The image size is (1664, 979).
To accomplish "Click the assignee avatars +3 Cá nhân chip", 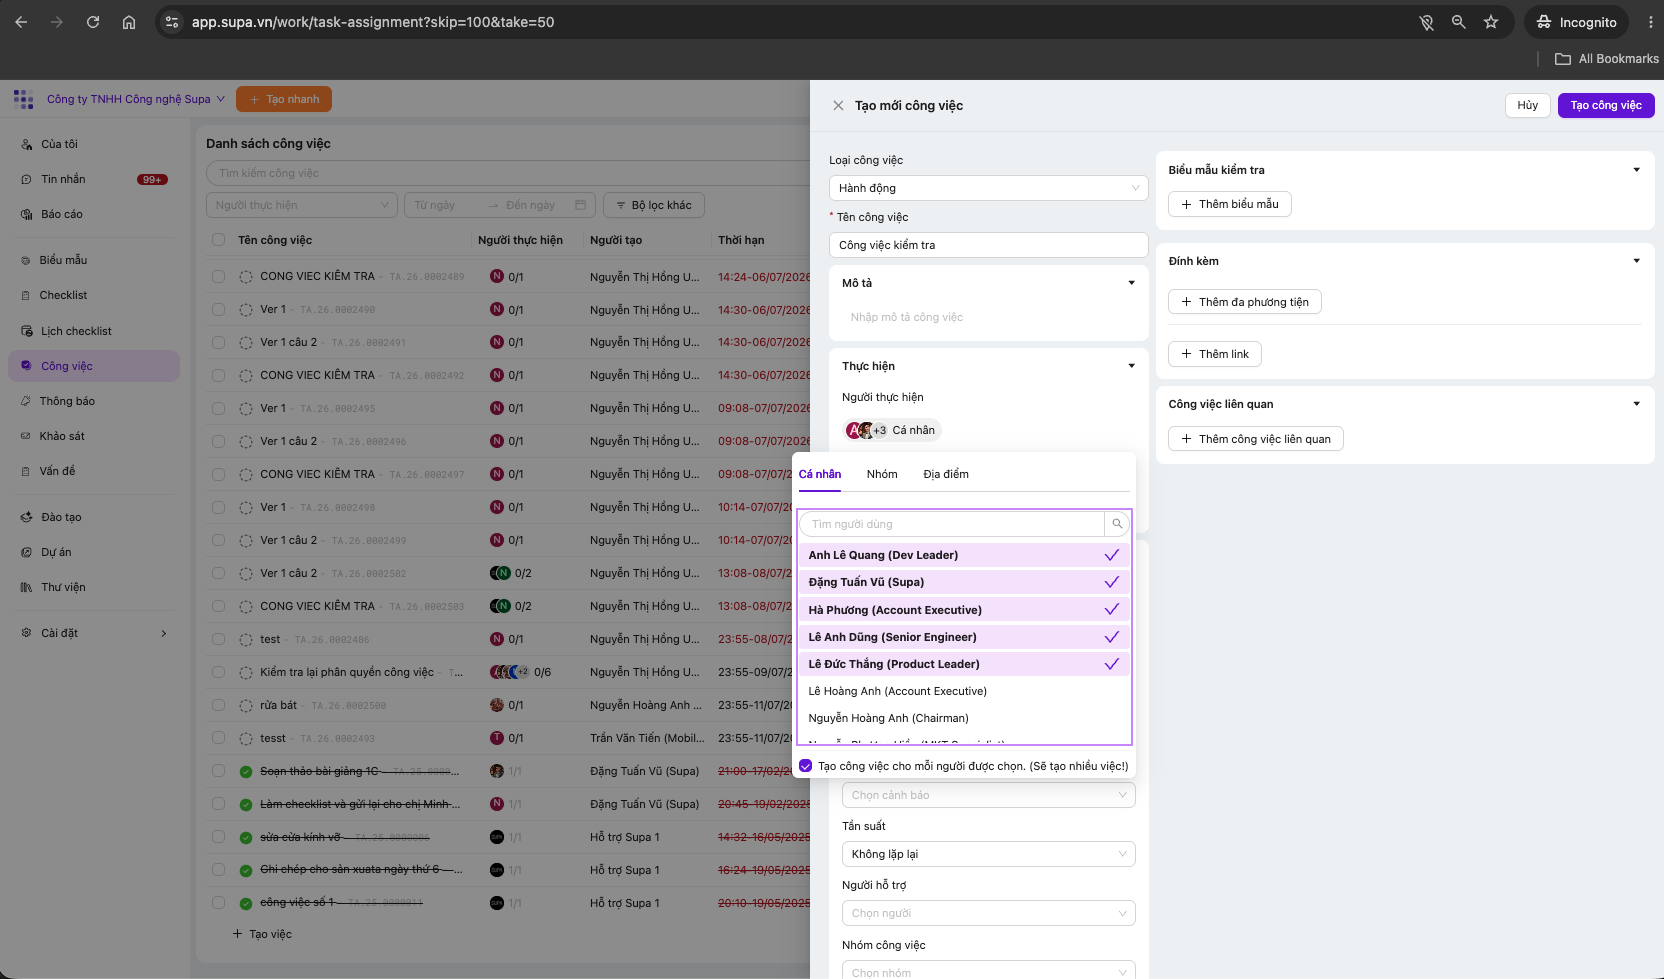I will click(x=892, y=430).
